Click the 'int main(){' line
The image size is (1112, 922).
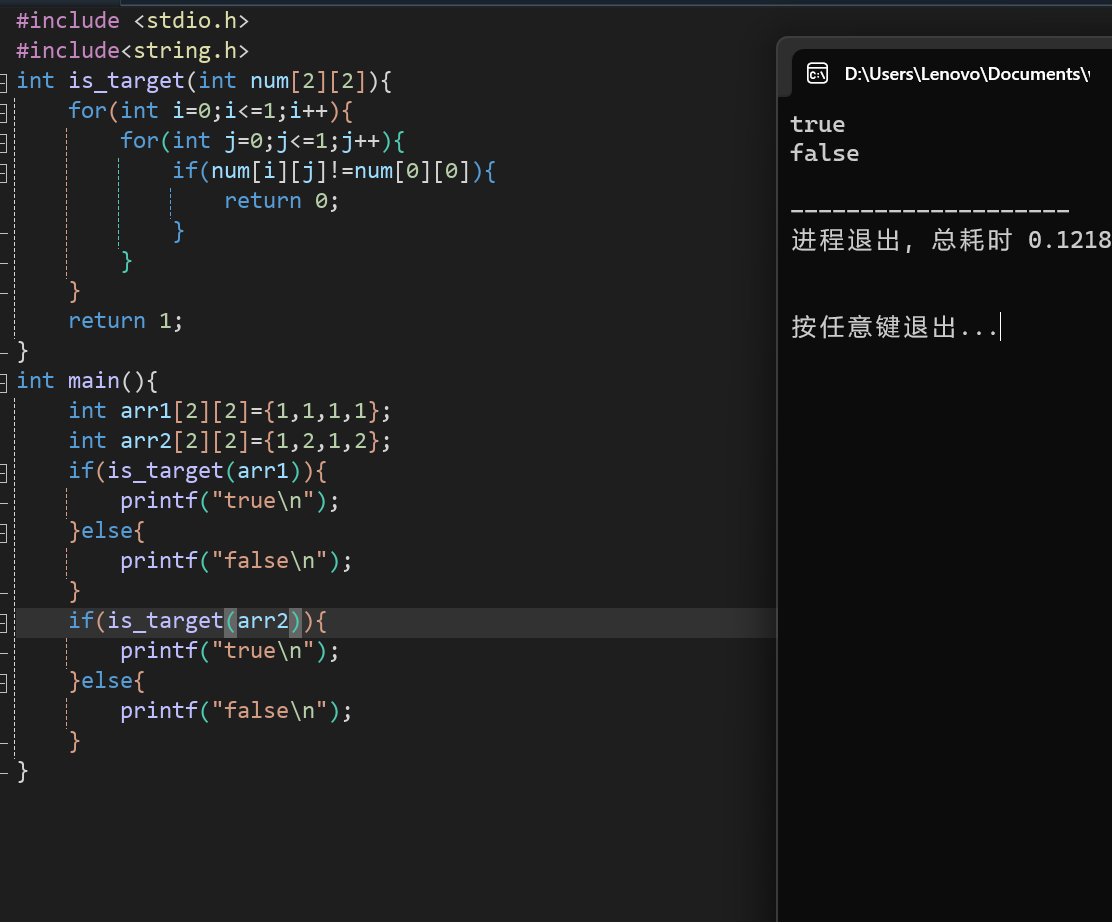point(87,381)
